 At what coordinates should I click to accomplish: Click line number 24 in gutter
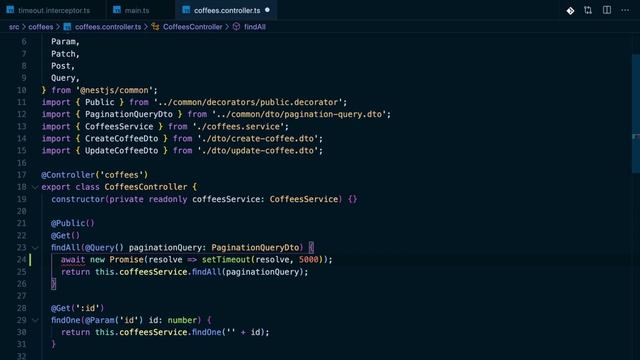(x=21, y=260)
